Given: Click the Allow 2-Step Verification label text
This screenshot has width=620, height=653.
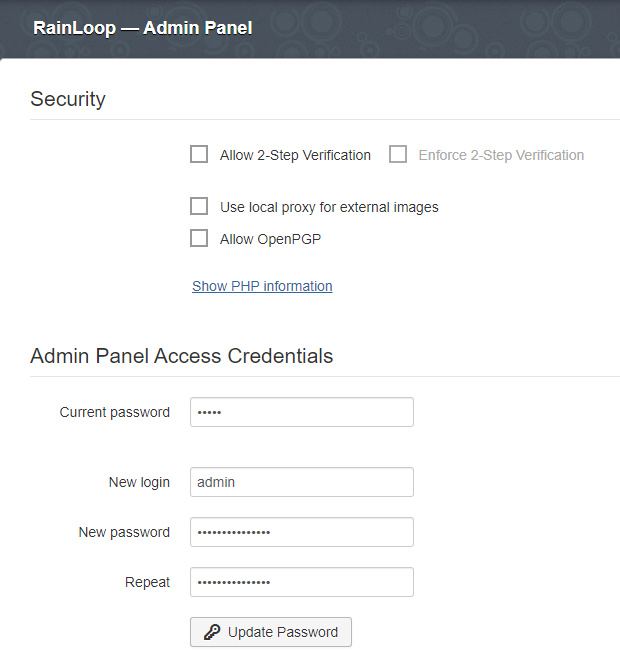Looking at the screenshot, I should tap(295, 155).
